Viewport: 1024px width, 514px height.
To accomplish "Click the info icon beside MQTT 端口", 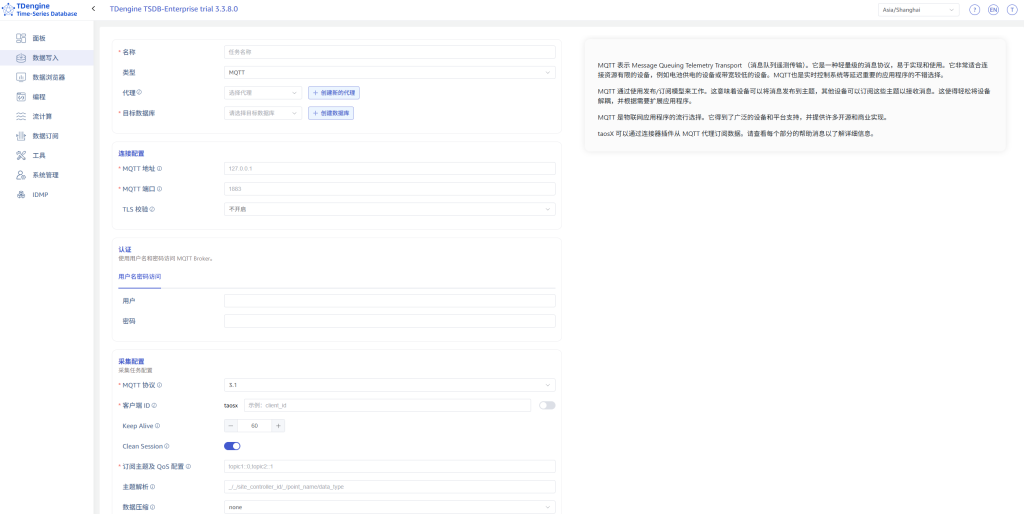I will (x=159, y=189).
